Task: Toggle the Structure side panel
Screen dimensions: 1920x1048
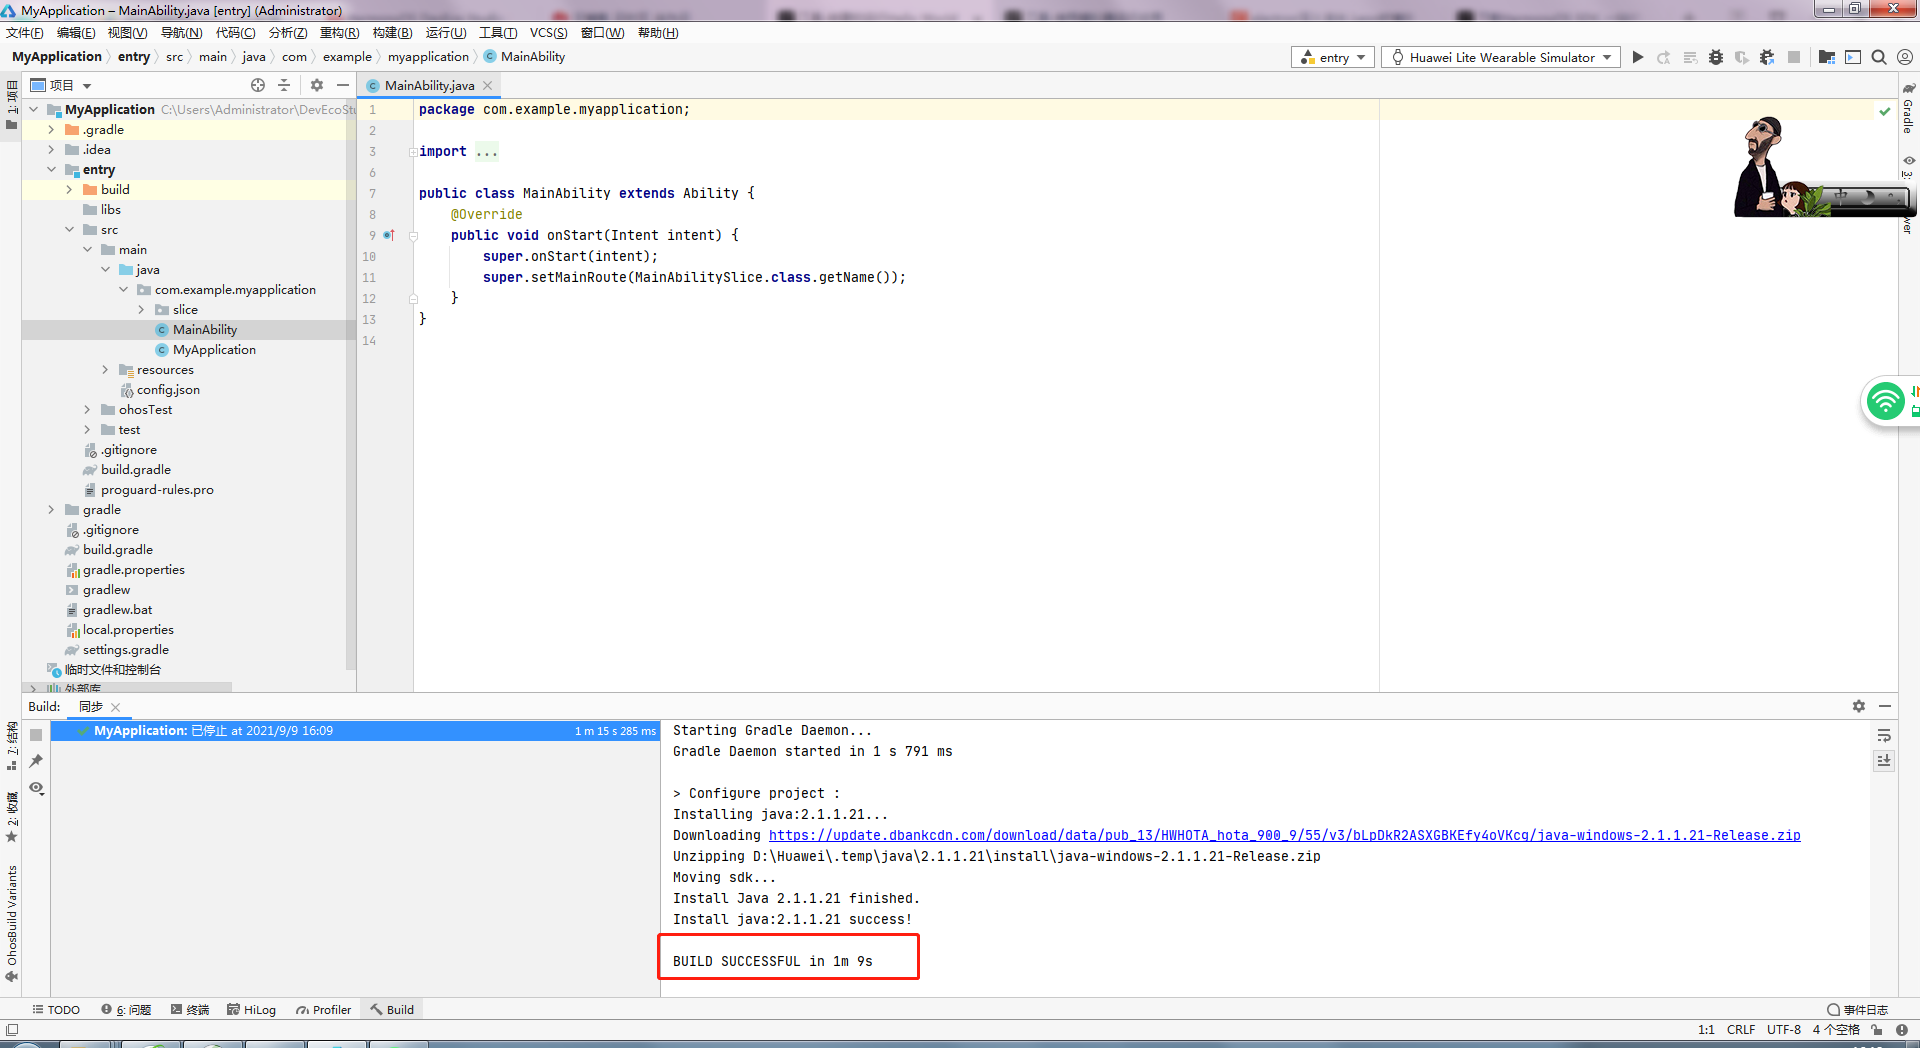Action: tap(12, 745)
